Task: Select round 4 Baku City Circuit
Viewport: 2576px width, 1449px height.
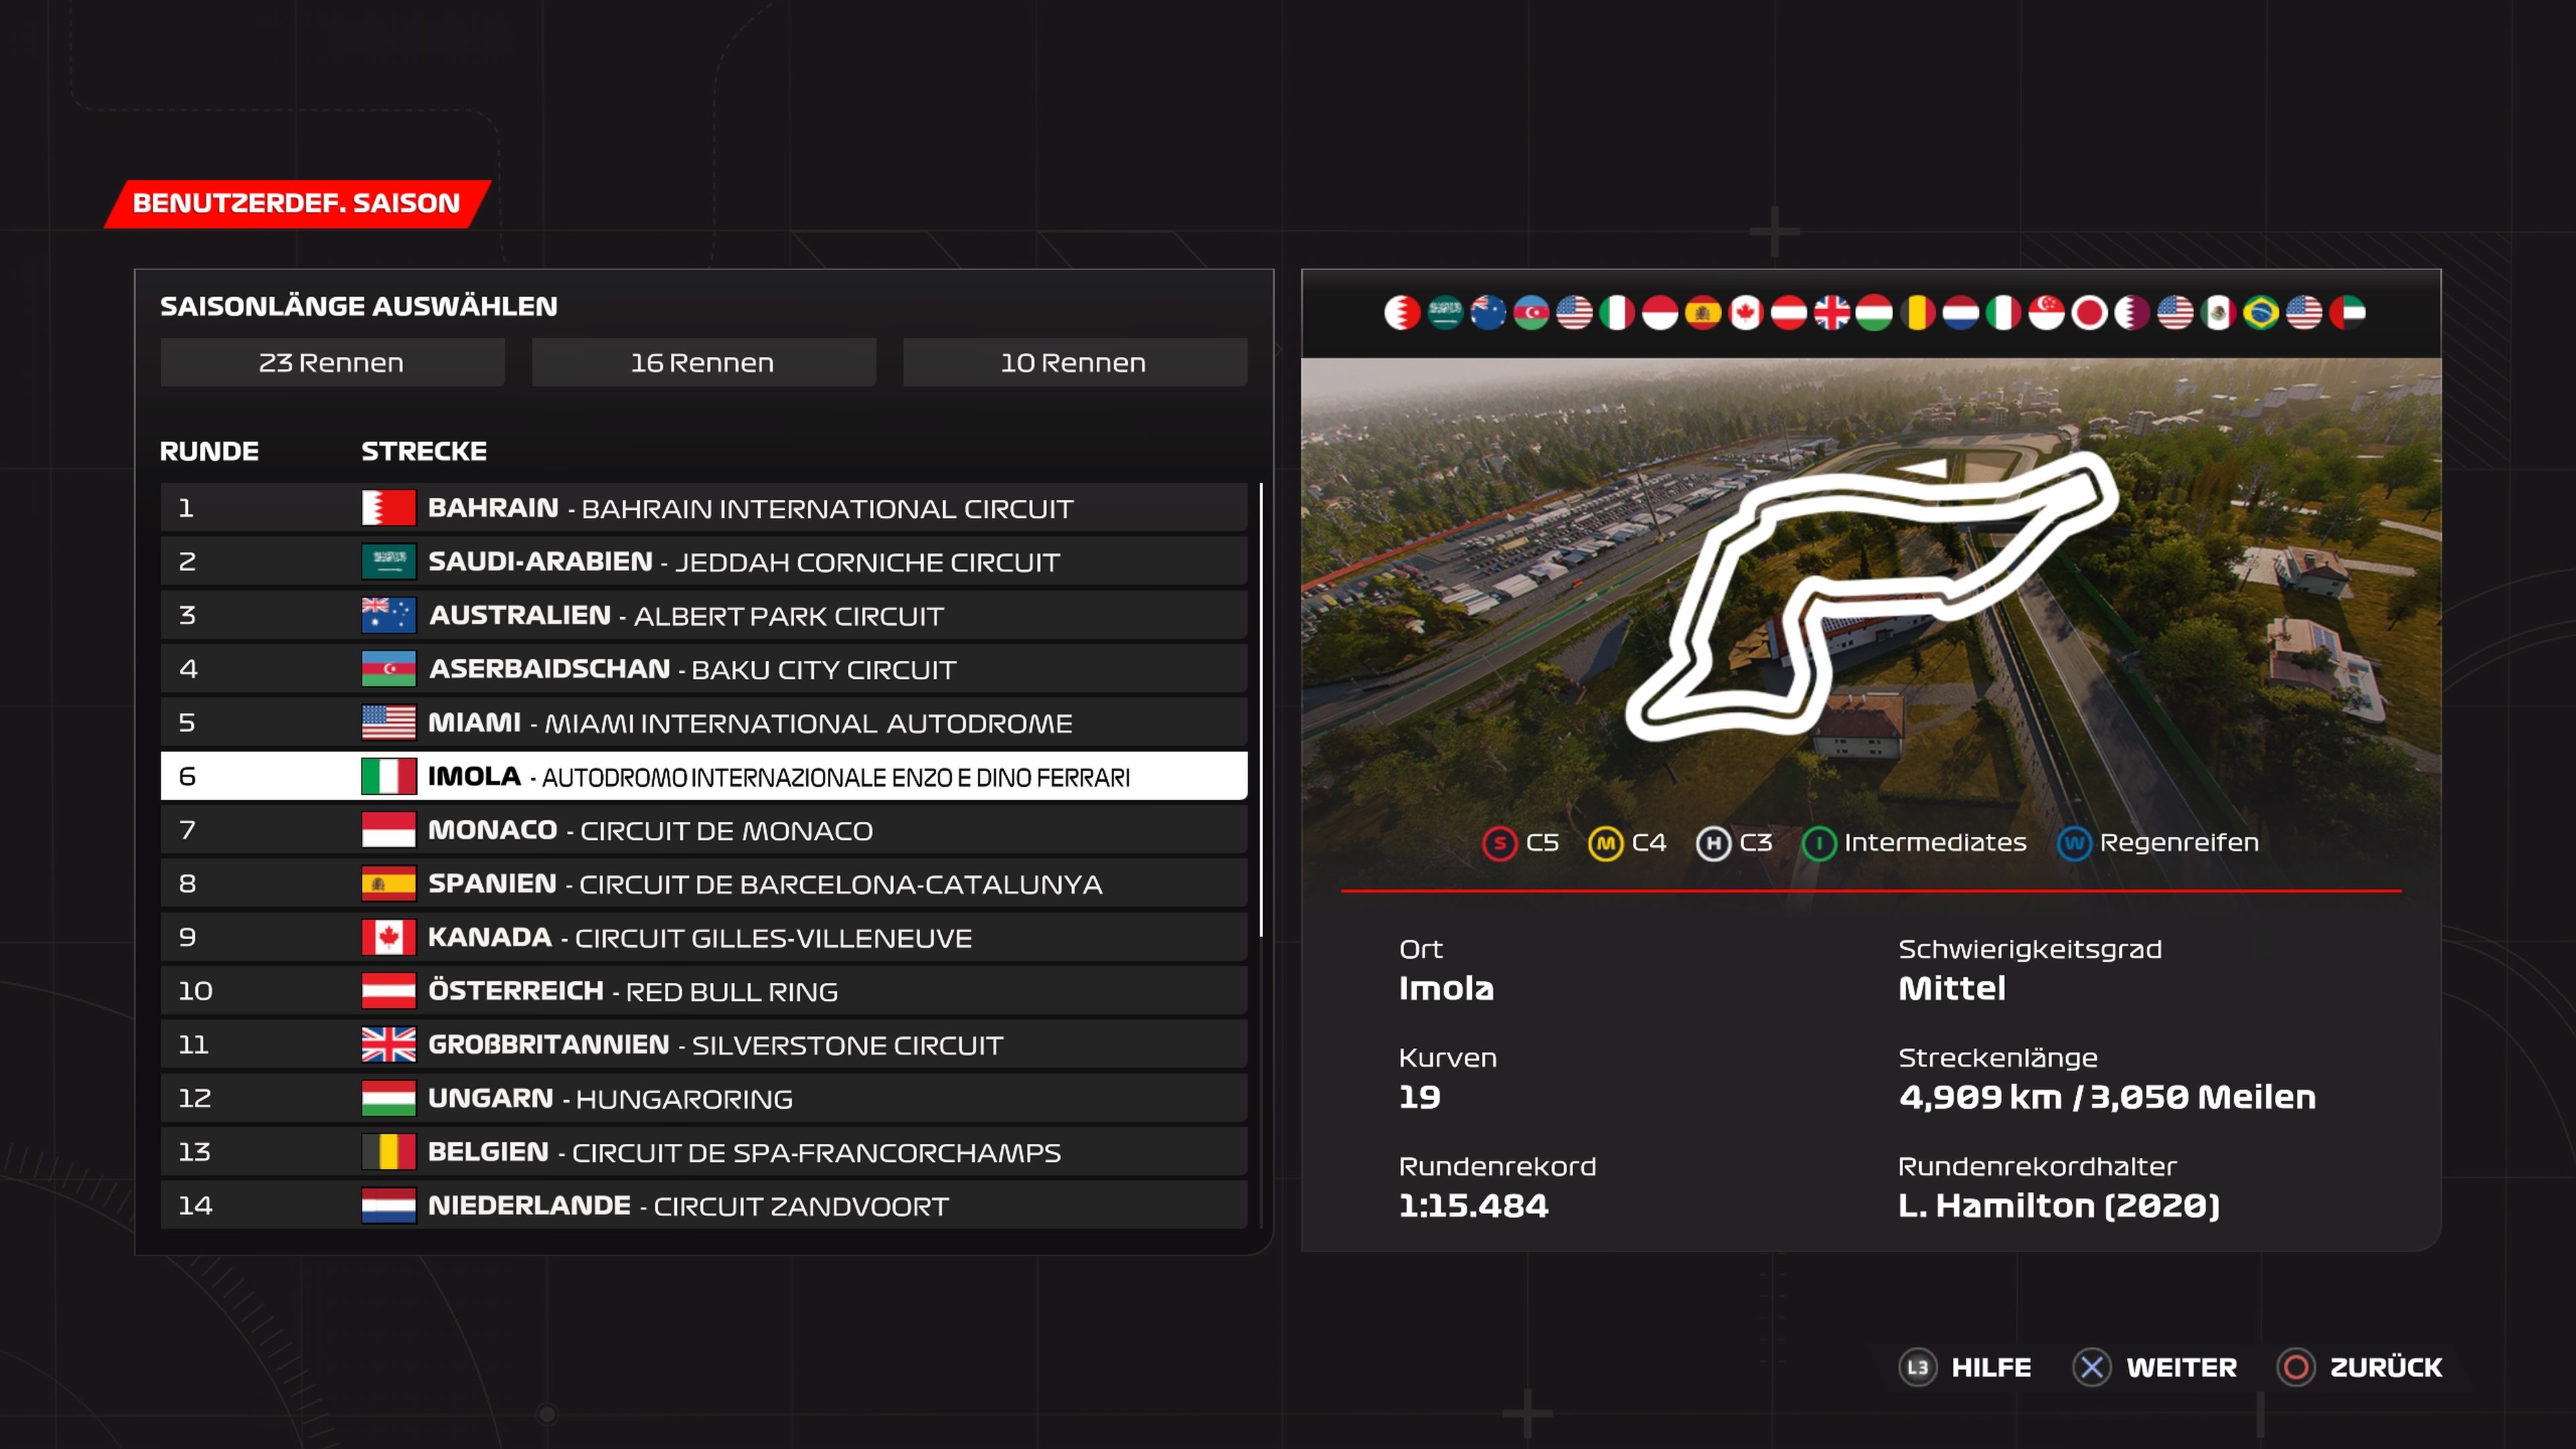Action: pyautogui.click(x=704, y=669)
